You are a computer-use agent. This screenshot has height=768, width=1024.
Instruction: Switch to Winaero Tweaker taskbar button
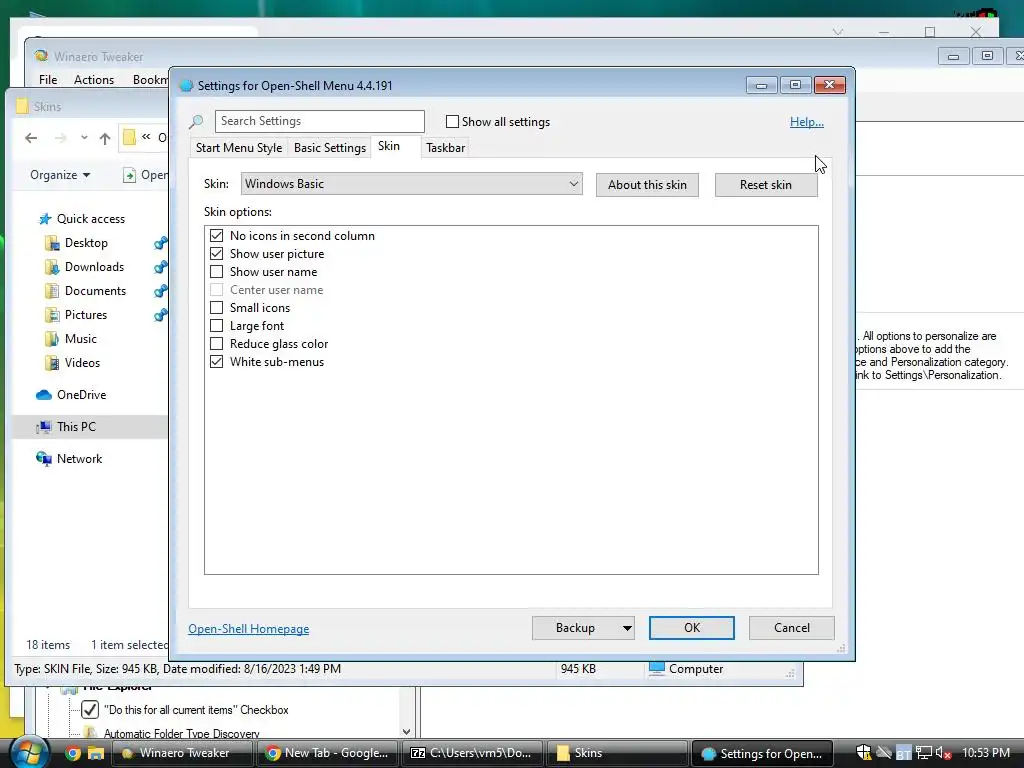[183, 753]
